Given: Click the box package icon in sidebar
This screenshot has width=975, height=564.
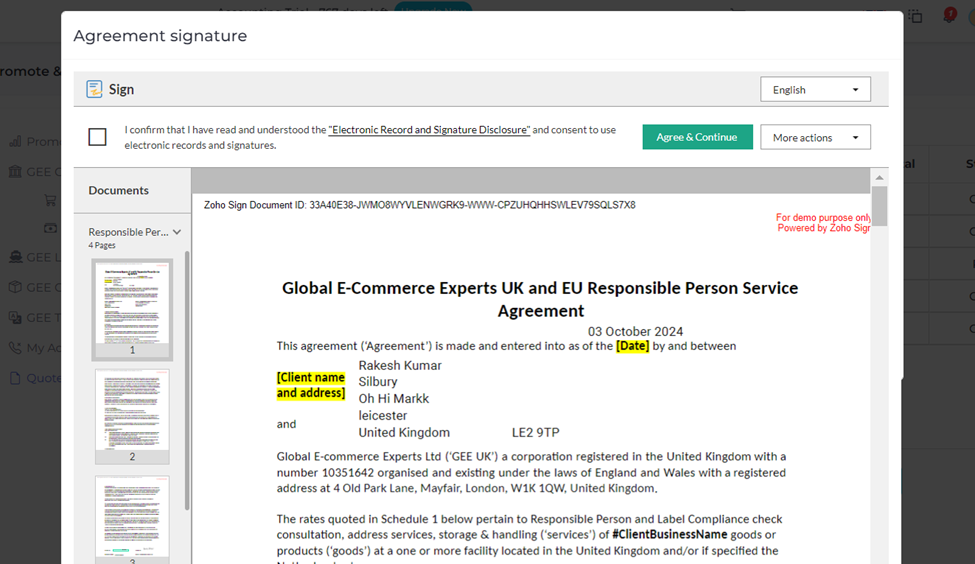Looking at the screenshot, I should tap(15, 287).
